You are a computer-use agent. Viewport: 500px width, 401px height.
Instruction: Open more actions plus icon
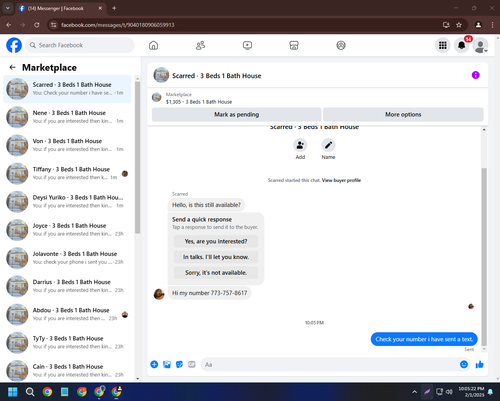pyautogui.click(x=154, y=364)
